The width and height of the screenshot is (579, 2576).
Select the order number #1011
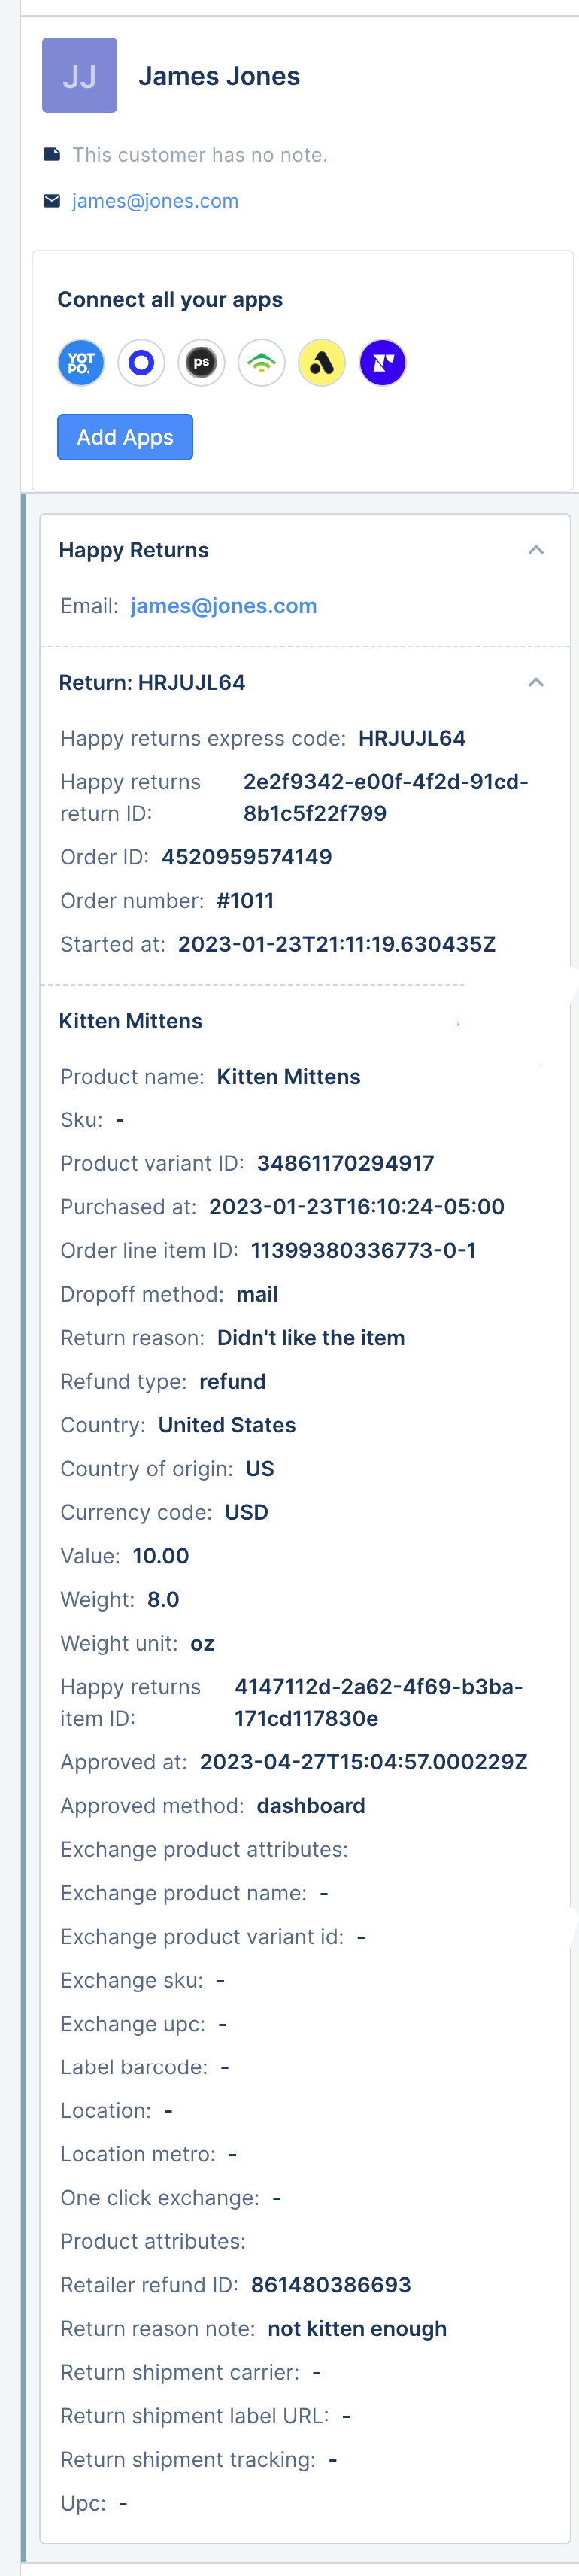point(245,901)
